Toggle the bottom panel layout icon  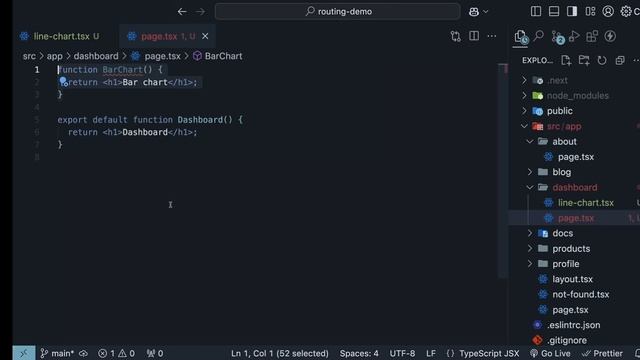(554, 11)
